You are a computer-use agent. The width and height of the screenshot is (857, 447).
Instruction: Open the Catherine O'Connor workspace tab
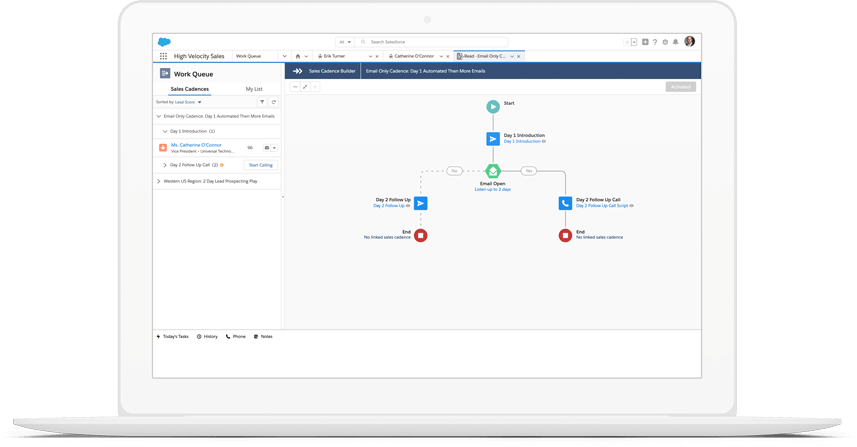[x=414, y=56]
